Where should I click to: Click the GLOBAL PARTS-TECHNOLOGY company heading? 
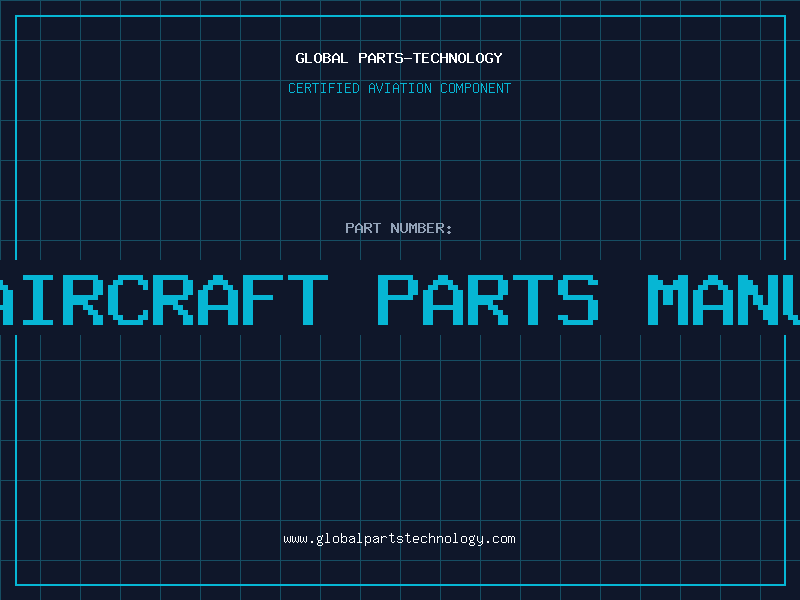[x=399, y=58]
